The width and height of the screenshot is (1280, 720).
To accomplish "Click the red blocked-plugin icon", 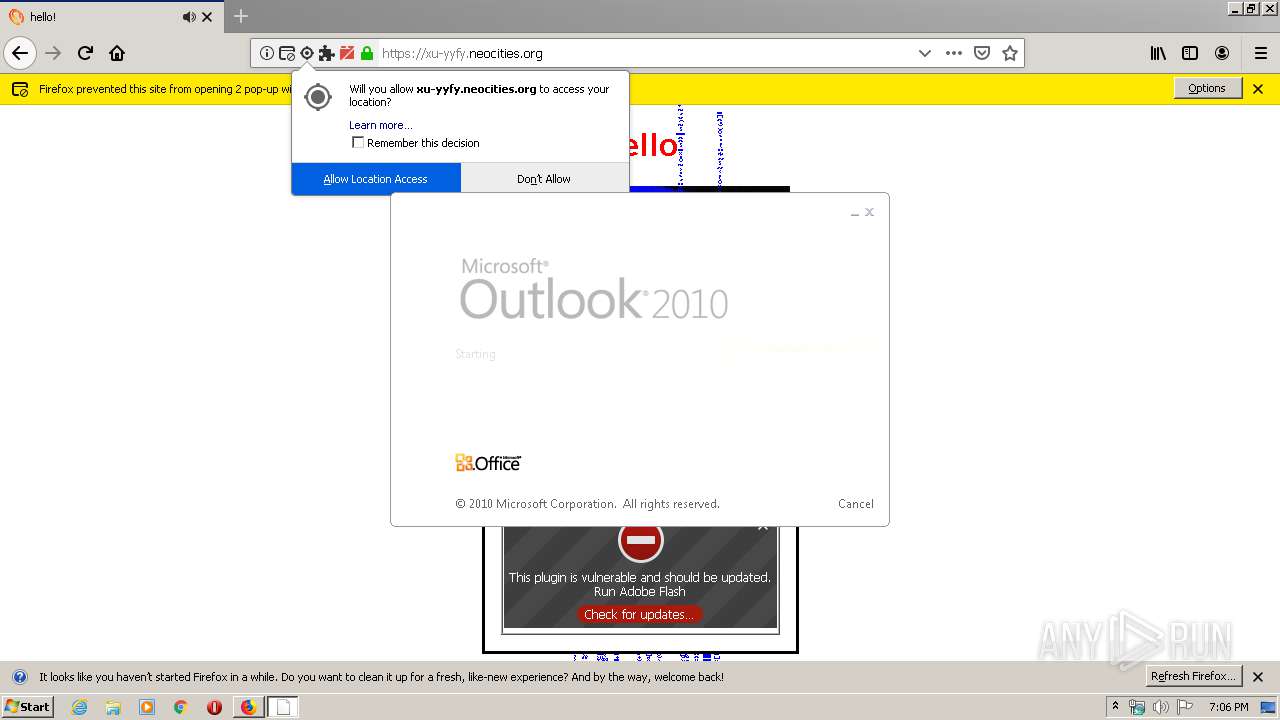I will pyautogui.click(x=347, y=53).
